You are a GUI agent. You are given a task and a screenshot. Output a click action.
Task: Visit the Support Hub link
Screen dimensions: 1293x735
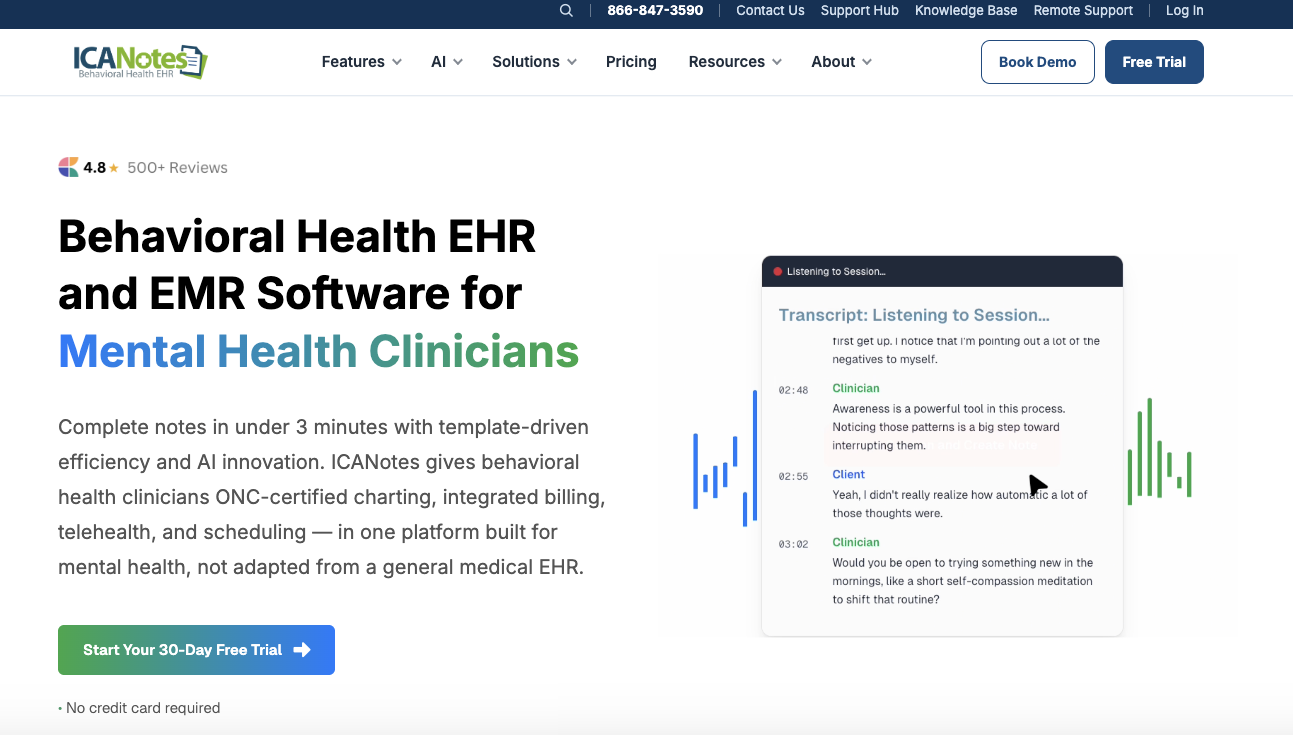pos(860,11)
